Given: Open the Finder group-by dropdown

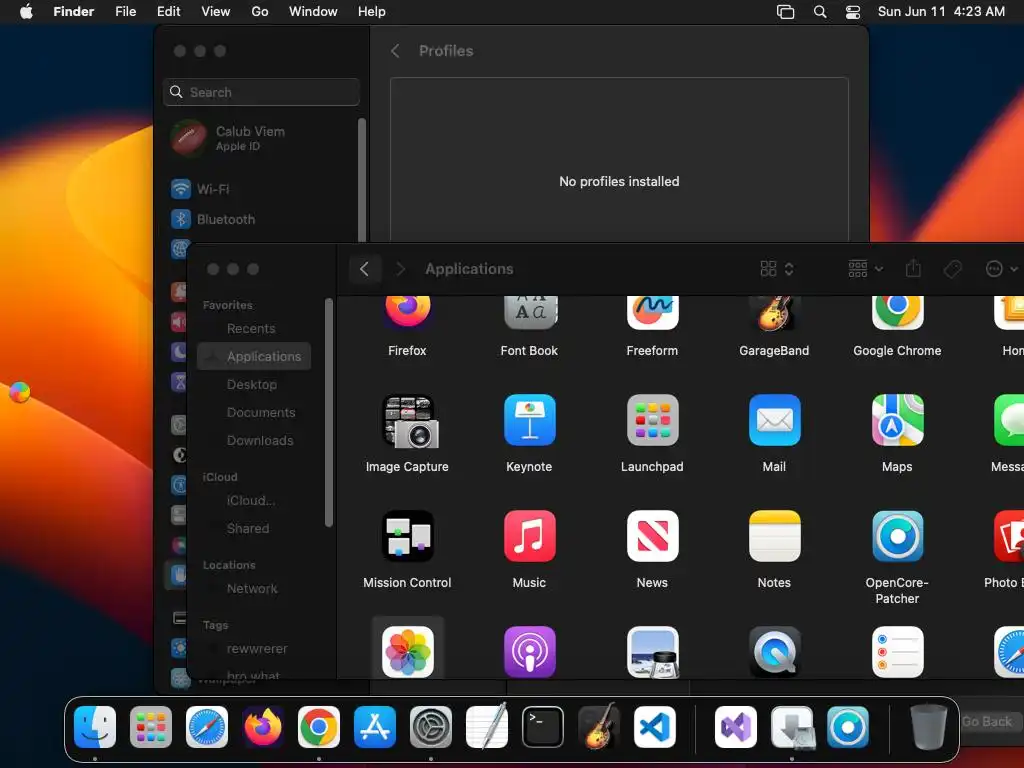Looking at the screenshot, I should [x=865, y=269].
